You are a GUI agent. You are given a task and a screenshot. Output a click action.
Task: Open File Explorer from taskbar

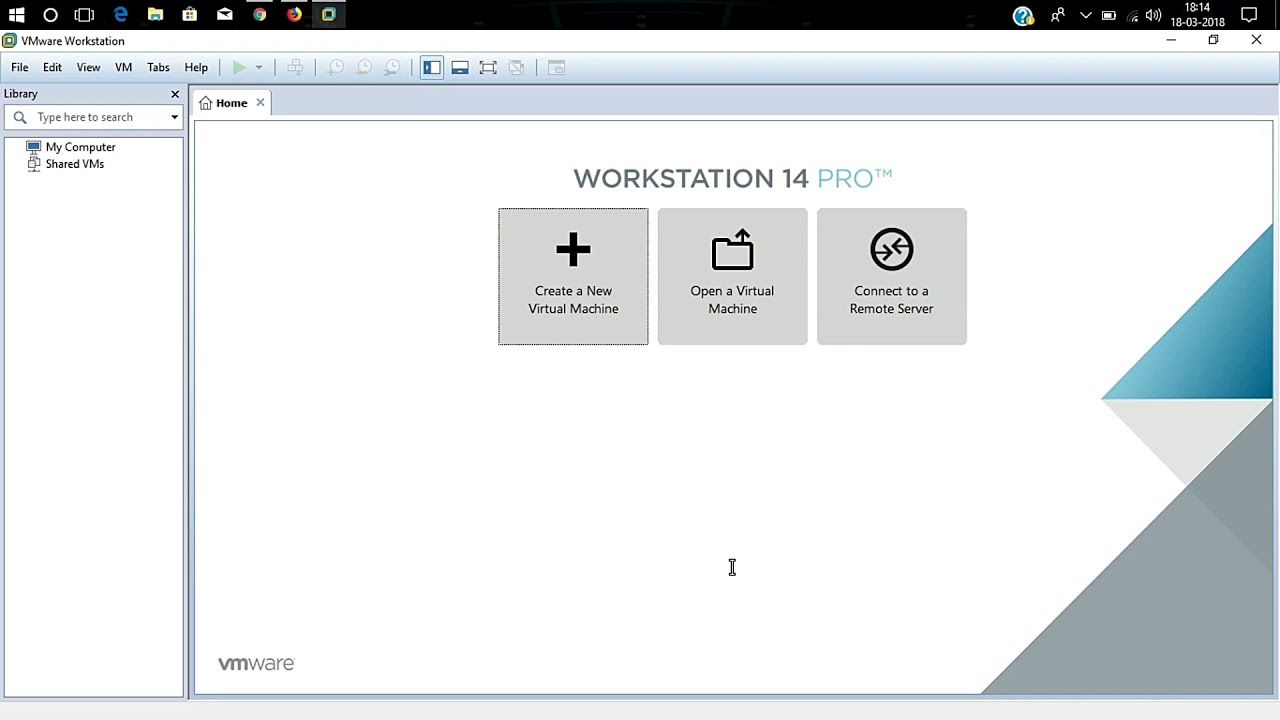pyautogui.click(x=155, y=15)
